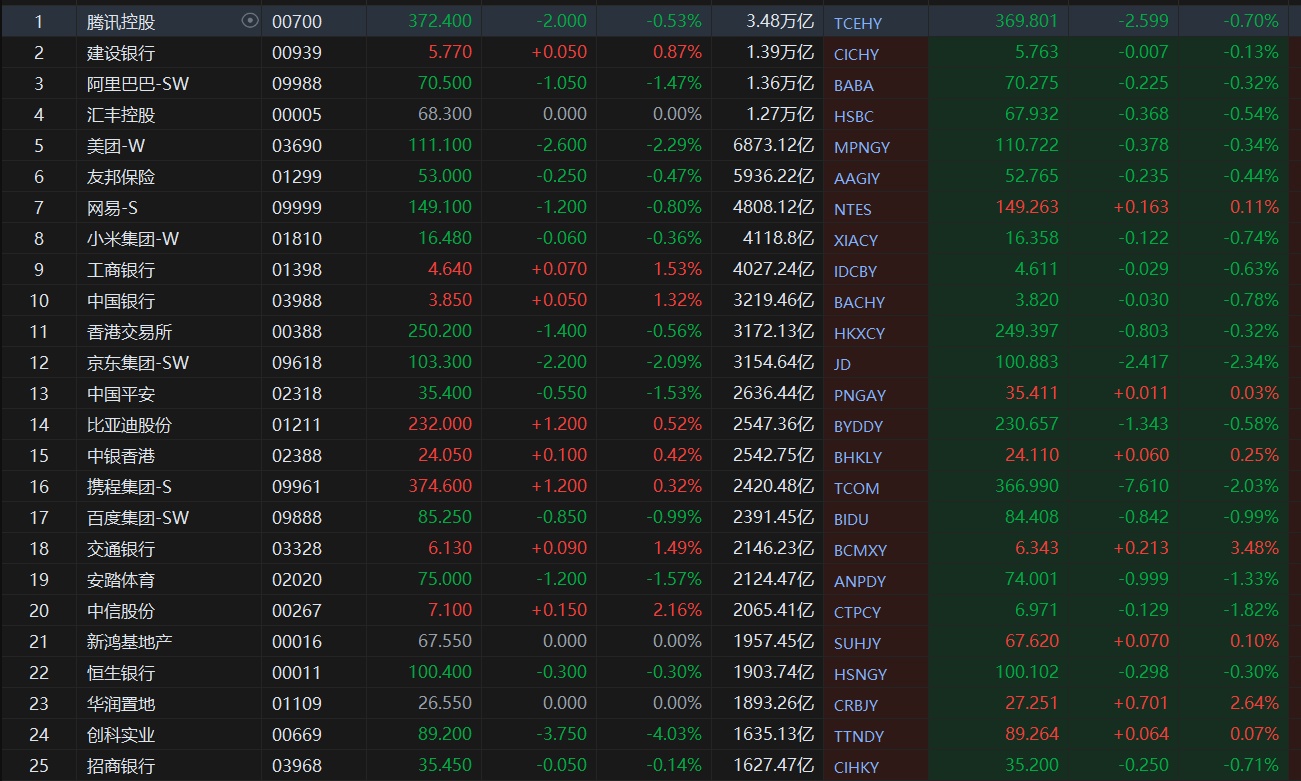Select 中银香港 stock name
This screenshot has width=1301, height=781.
[121, 456]
